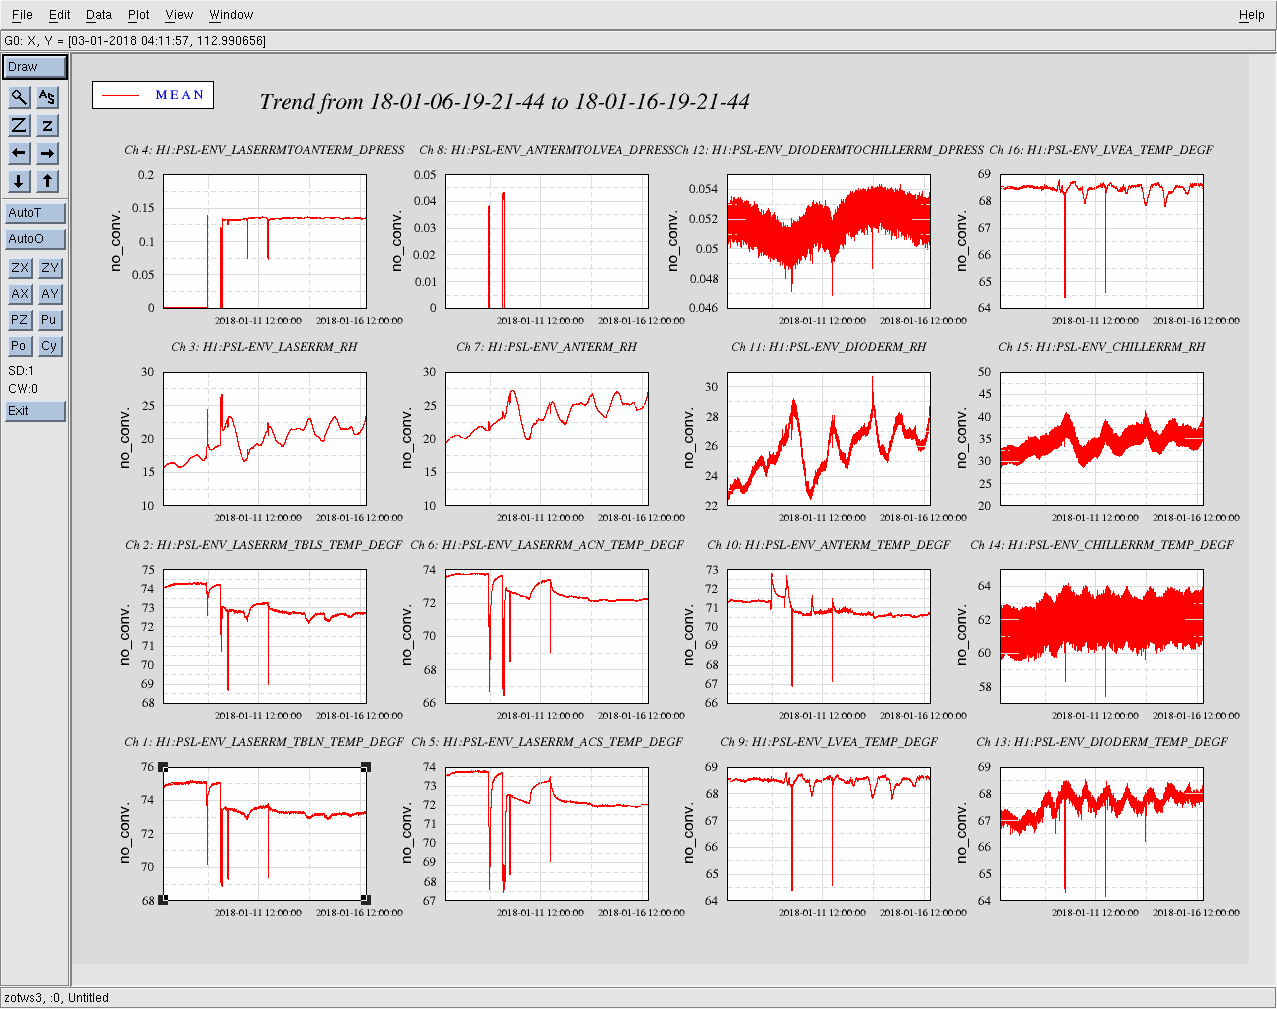
Task: Select the magnifier zoom tool
Action: [x=19, y=97]
